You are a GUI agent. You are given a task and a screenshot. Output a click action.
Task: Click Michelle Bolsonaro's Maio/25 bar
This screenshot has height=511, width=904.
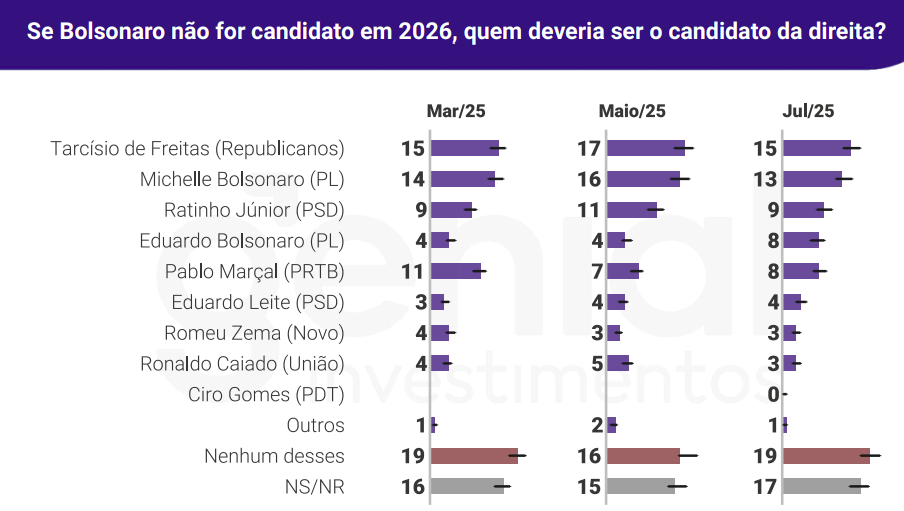pos(643,179)
